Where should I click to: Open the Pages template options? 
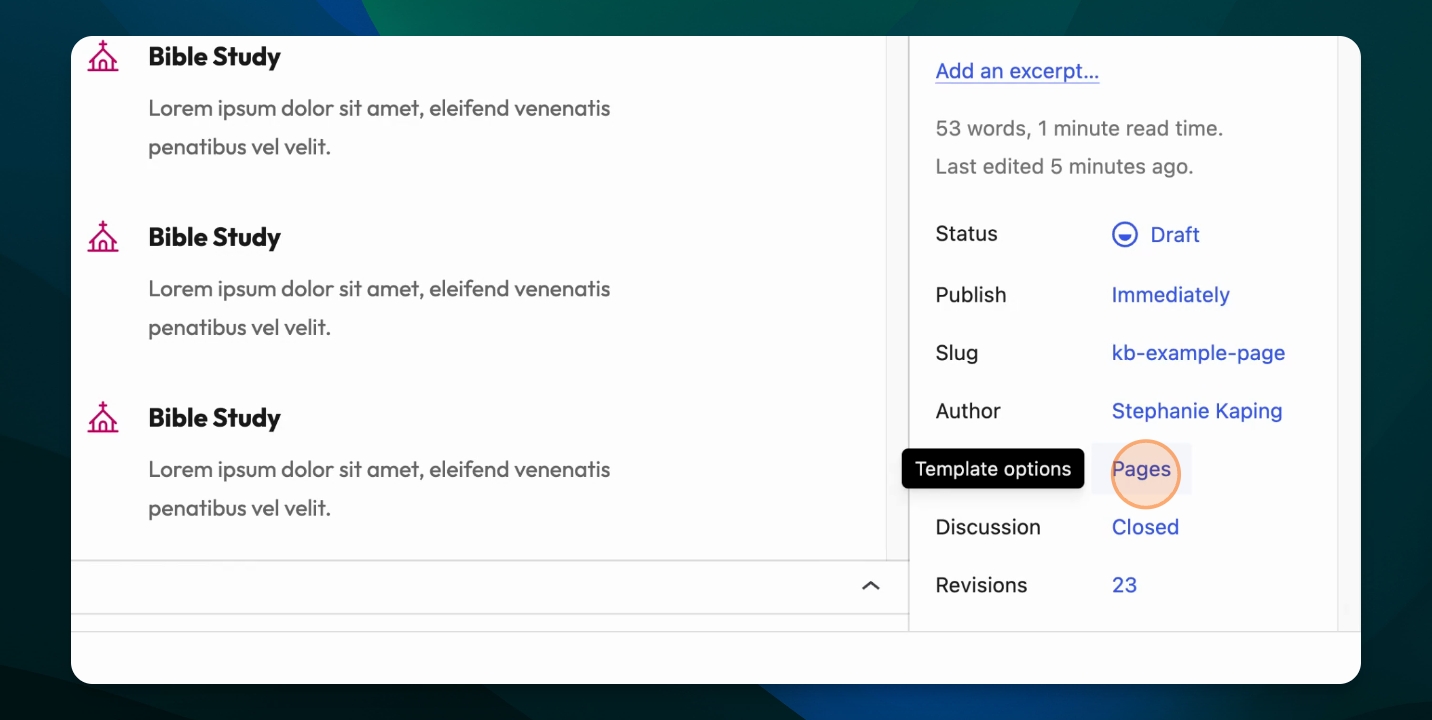pyautogui.click(x=1141, y=469)
